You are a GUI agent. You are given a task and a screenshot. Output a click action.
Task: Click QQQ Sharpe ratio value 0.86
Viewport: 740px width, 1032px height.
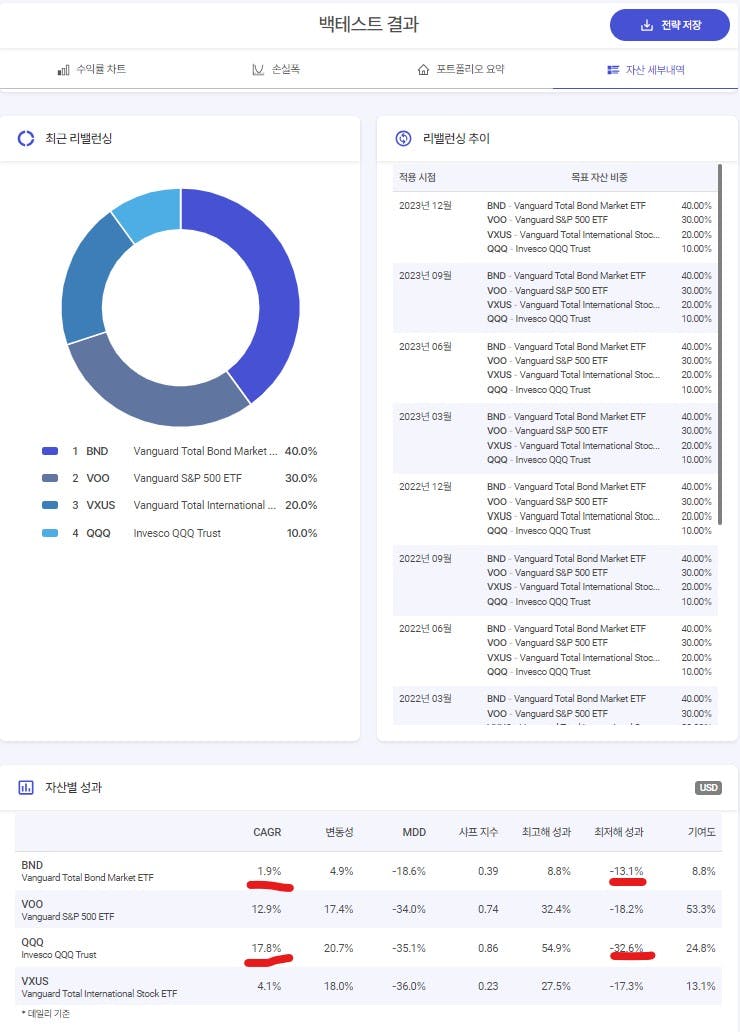tap(489, 948)
